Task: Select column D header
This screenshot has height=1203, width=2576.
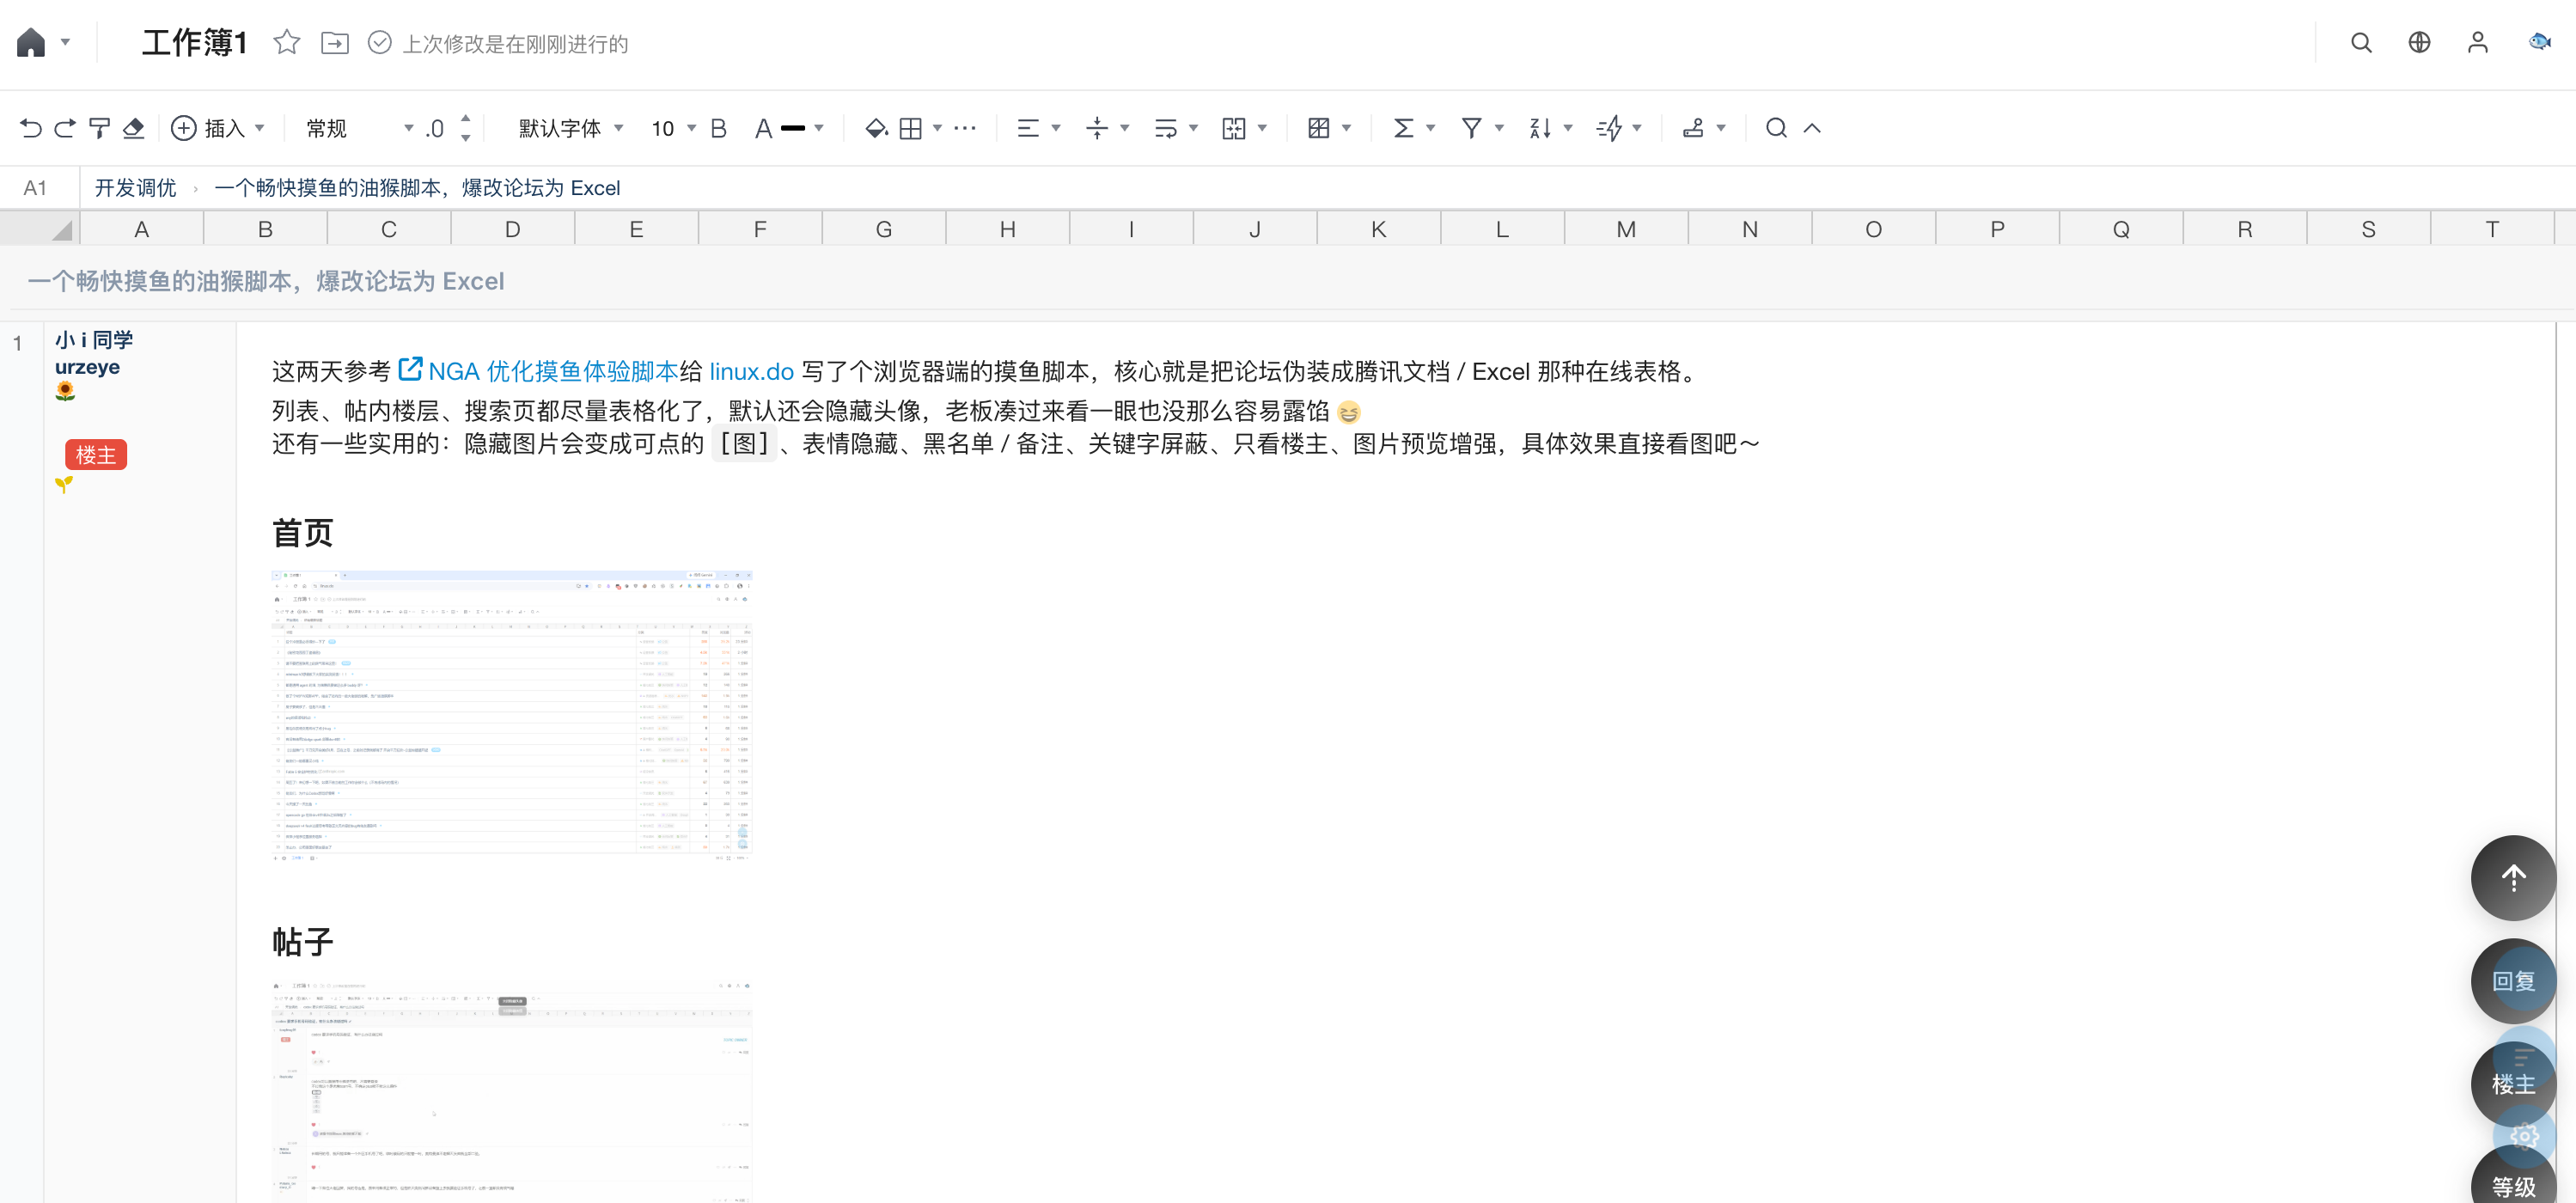Action: click(513, 229)
